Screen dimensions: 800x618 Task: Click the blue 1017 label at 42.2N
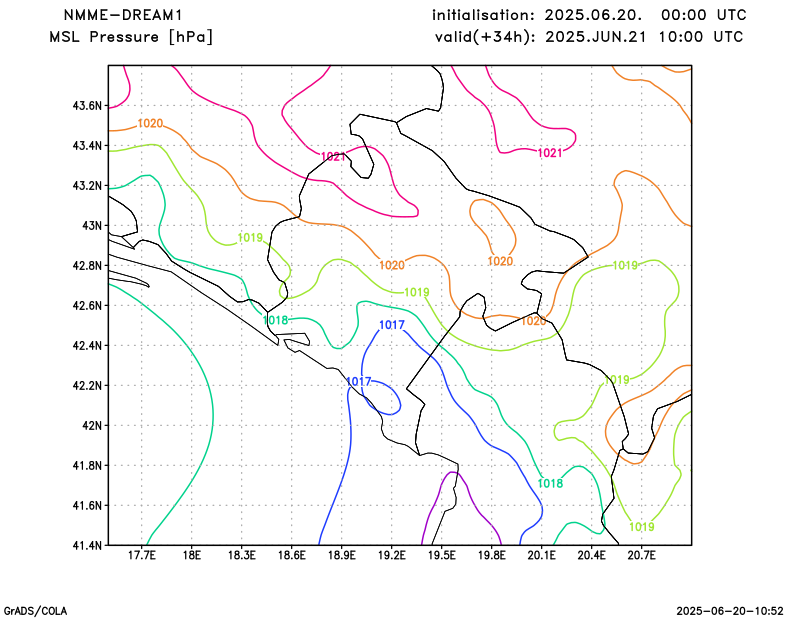[359, 382]
